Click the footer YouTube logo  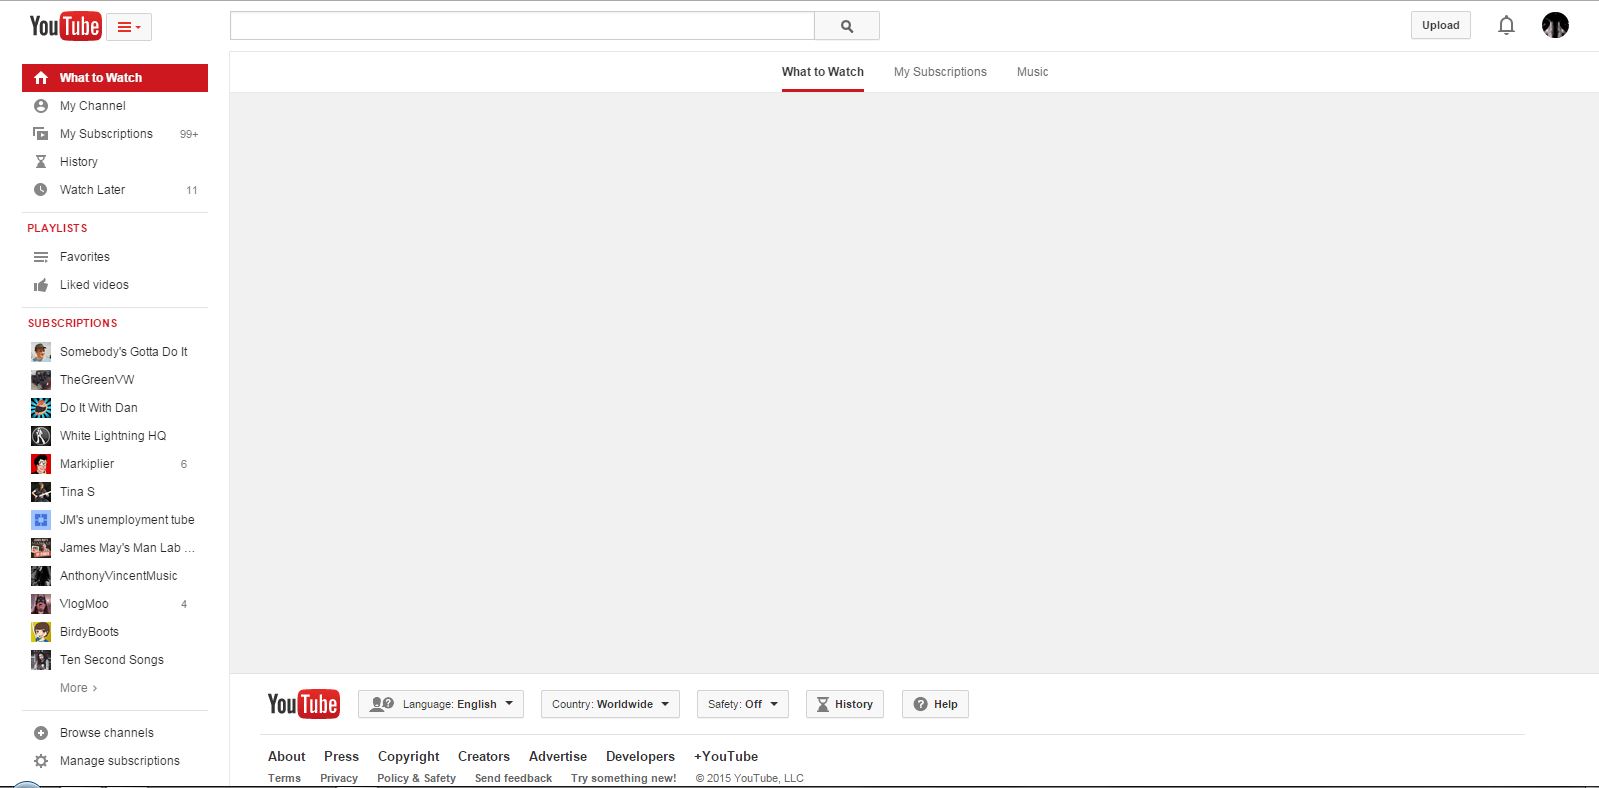pyautogui.click(x=303, y=704)
